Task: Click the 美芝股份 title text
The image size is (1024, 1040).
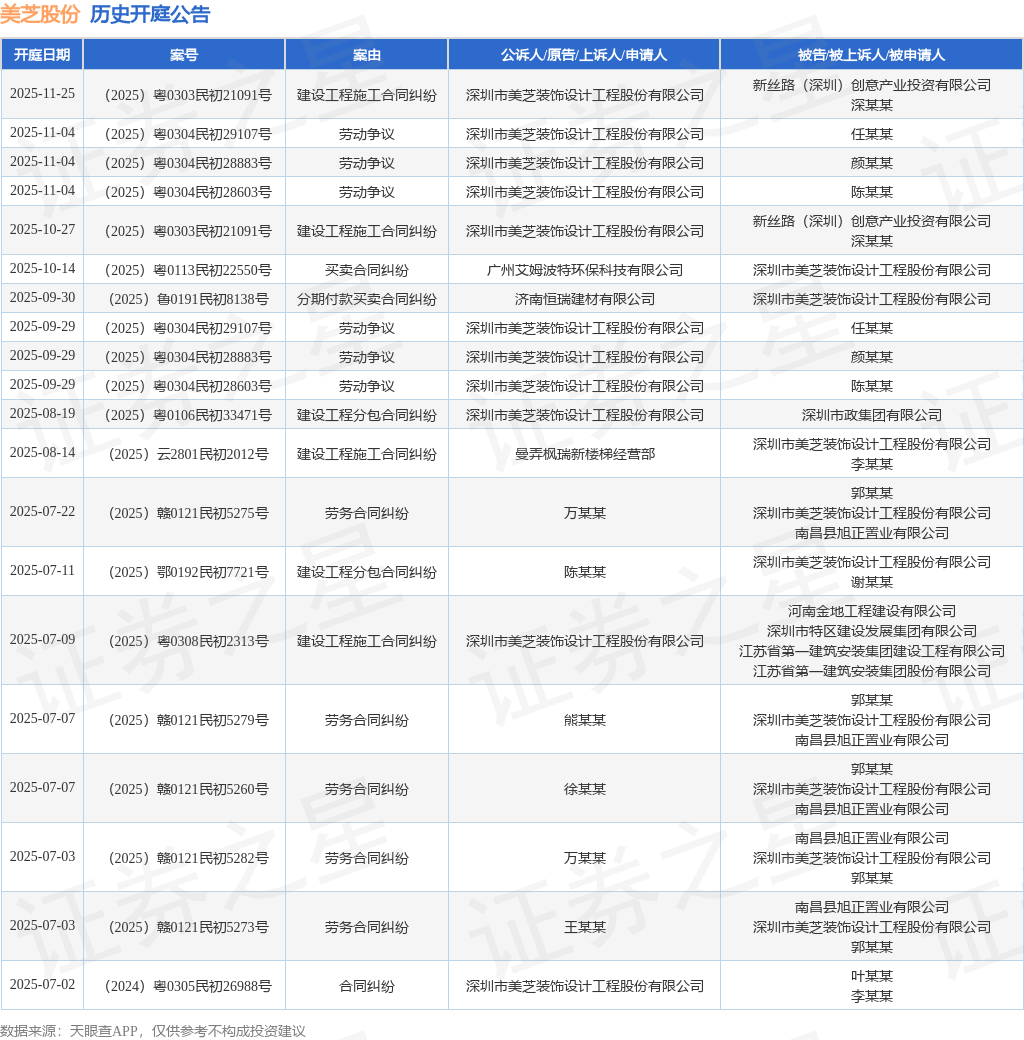Action: [x=40, y=14]
